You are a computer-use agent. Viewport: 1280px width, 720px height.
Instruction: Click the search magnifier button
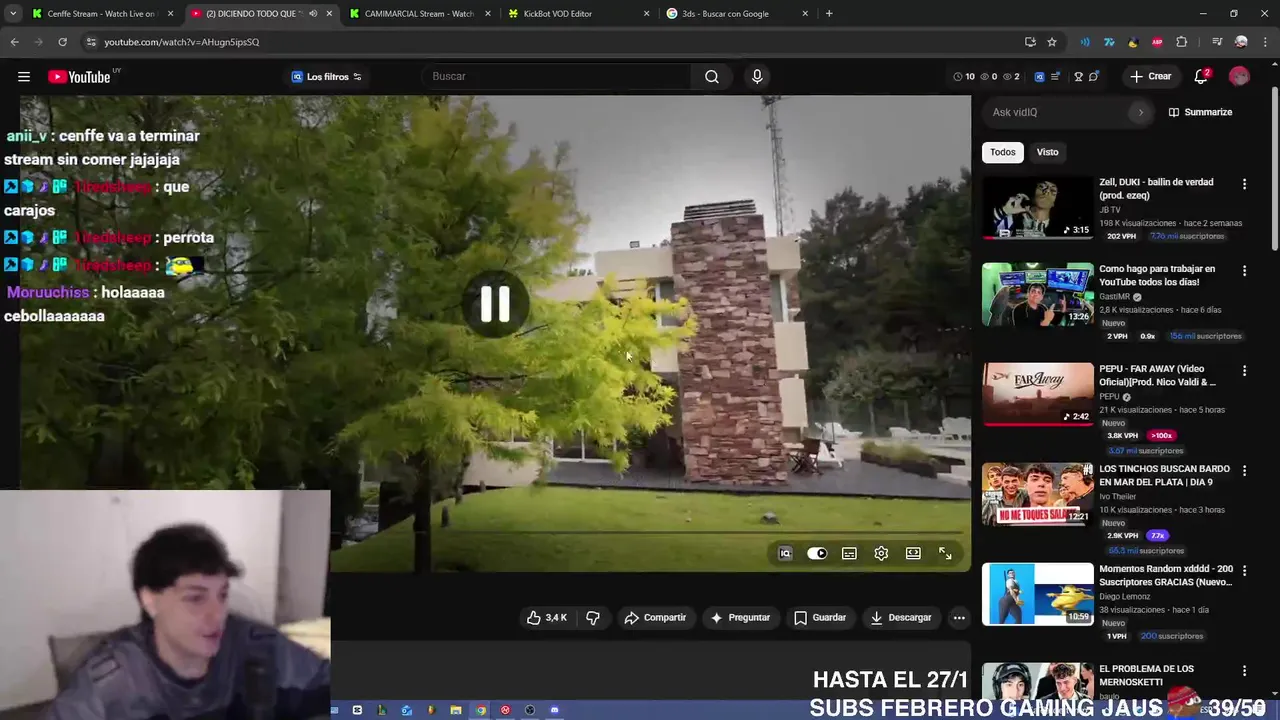[711, 77]
